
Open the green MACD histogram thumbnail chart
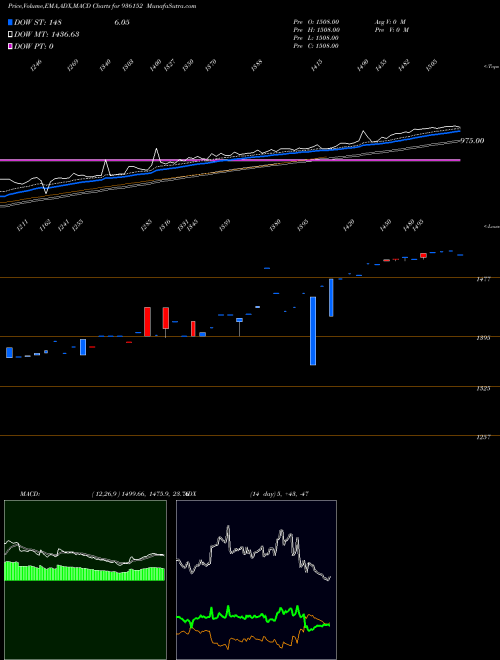coord(85,580)
